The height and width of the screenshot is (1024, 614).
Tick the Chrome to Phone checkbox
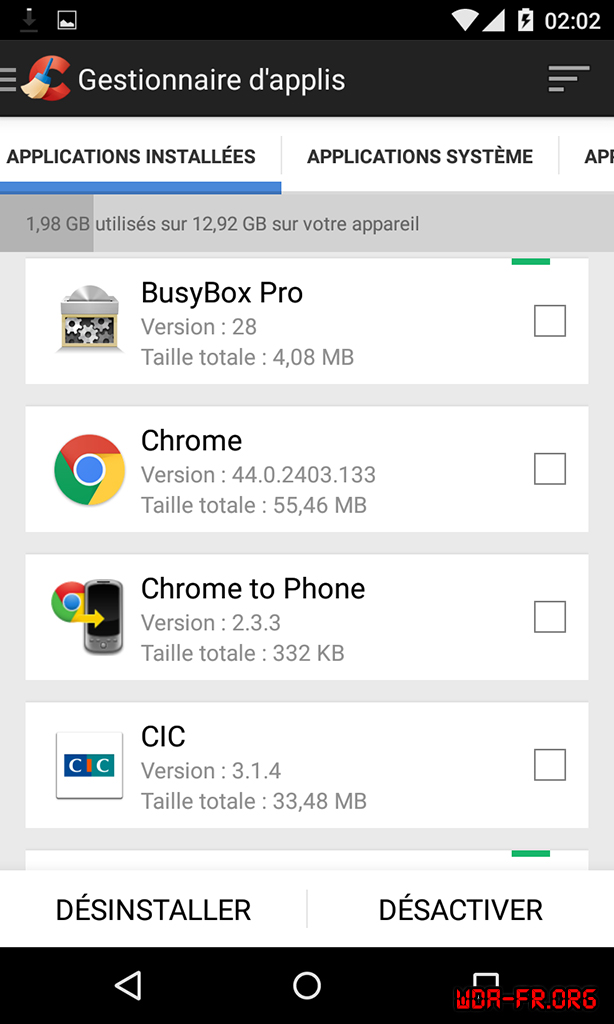[x=549, y=617]
